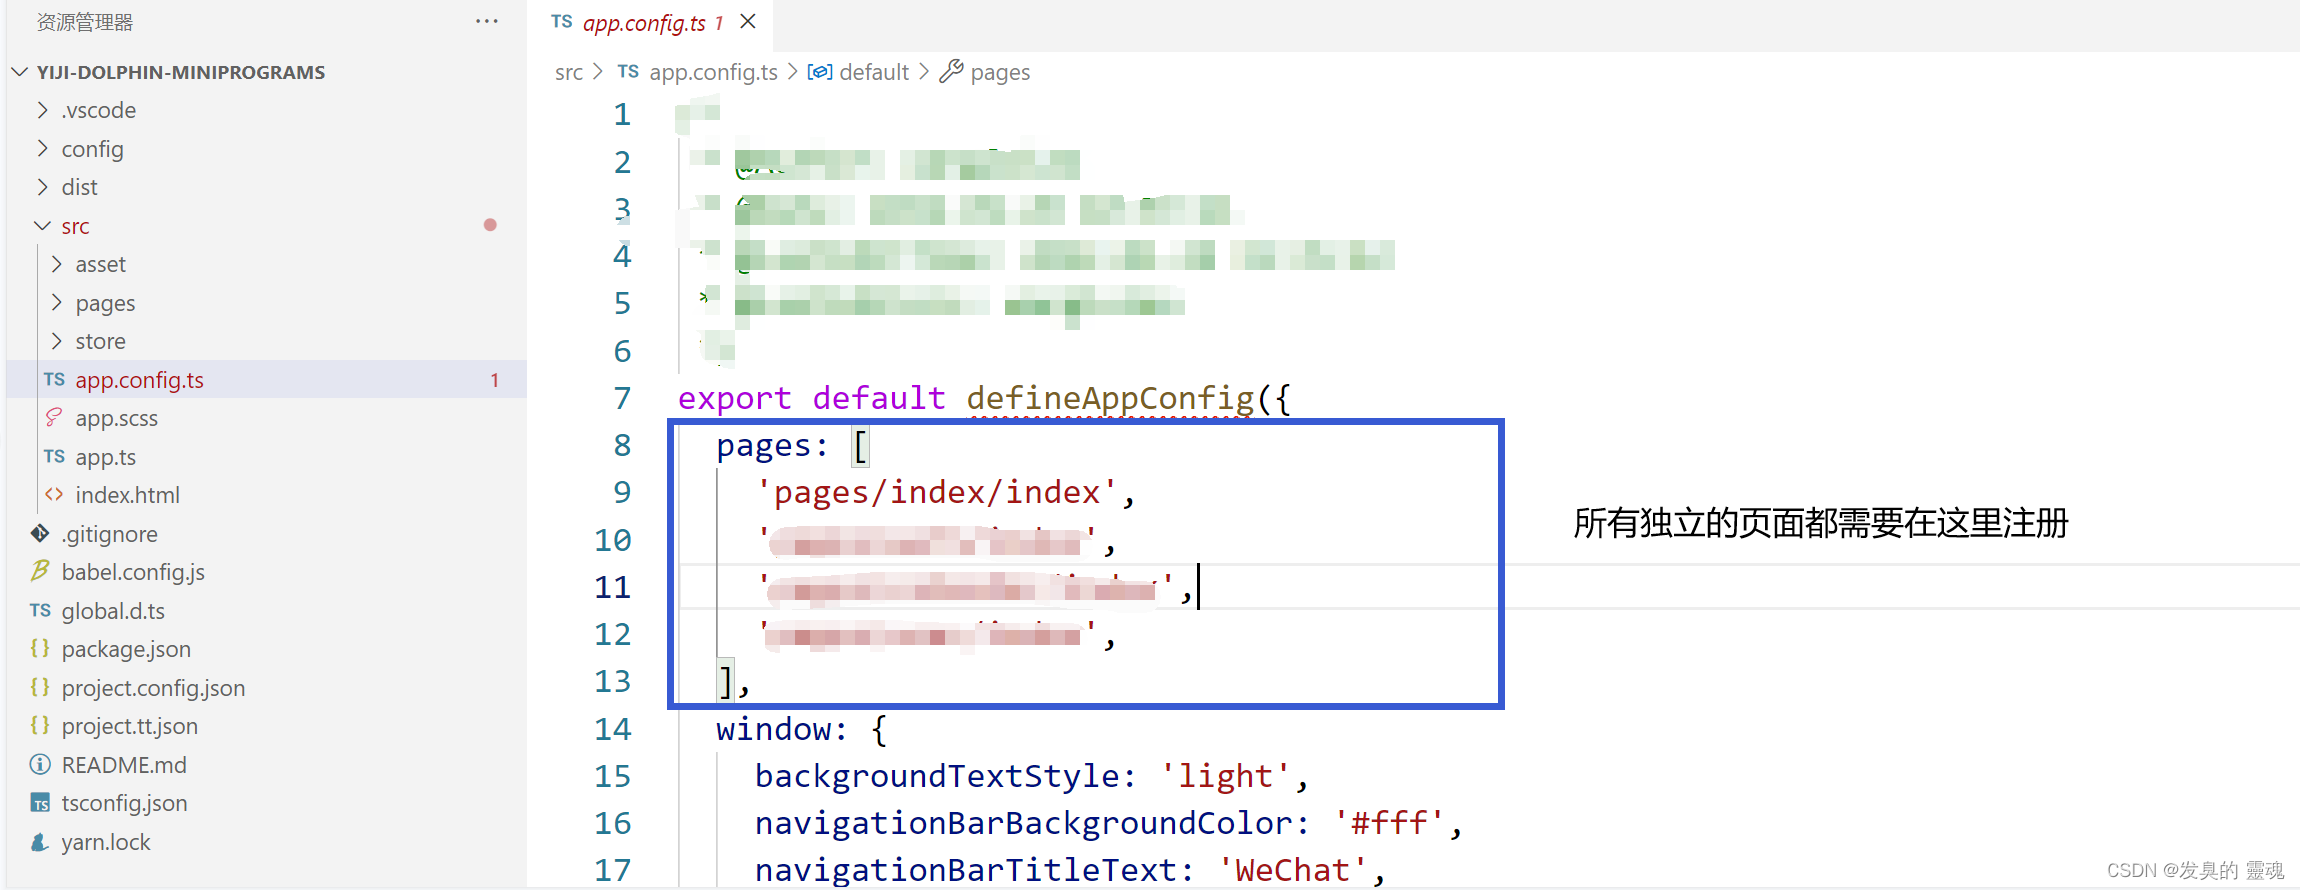Viewport: 2300px width, 890px height.
Task: Click the default breadcrumb item
Action: [873, 72]
